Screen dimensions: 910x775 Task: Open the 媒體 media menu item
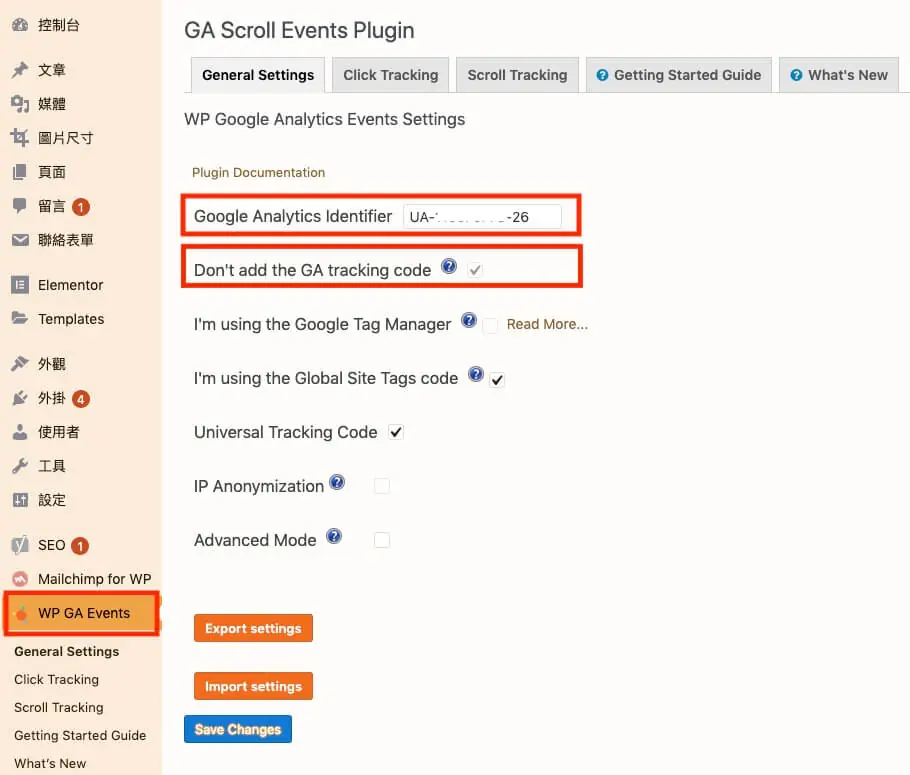tap(52, 104)
